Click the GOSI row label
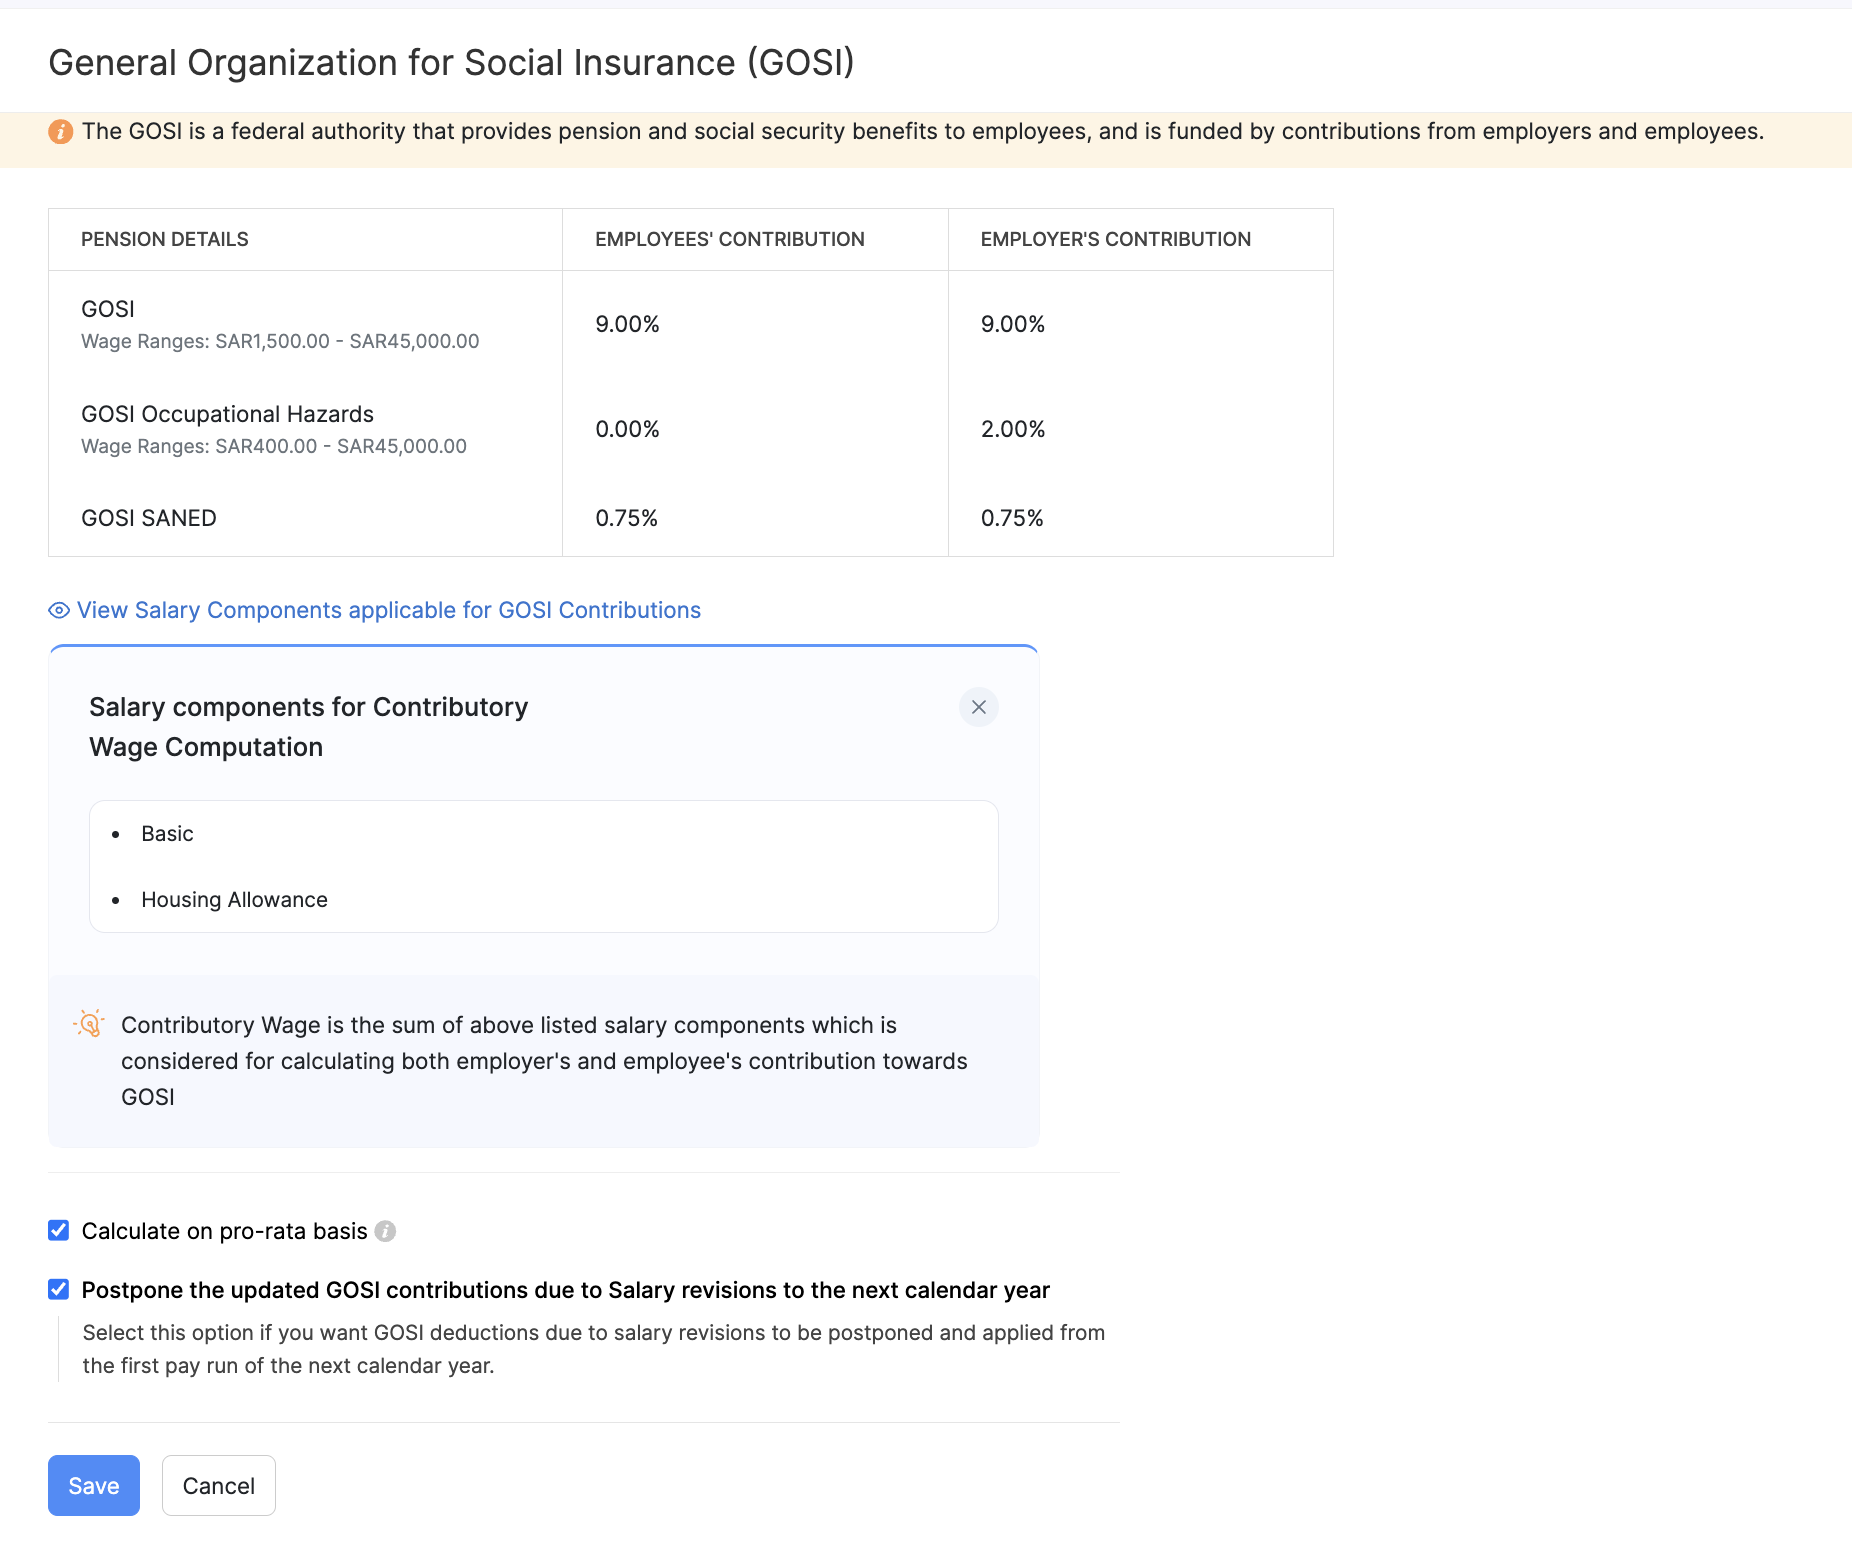 click(x=108, y=309)
